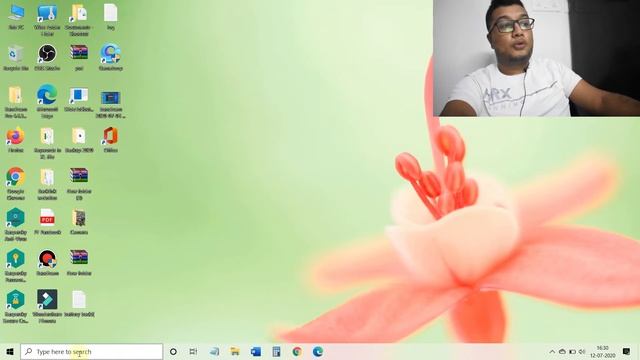
Task: Open the volume control in system tray
Action: click(582, 351)
